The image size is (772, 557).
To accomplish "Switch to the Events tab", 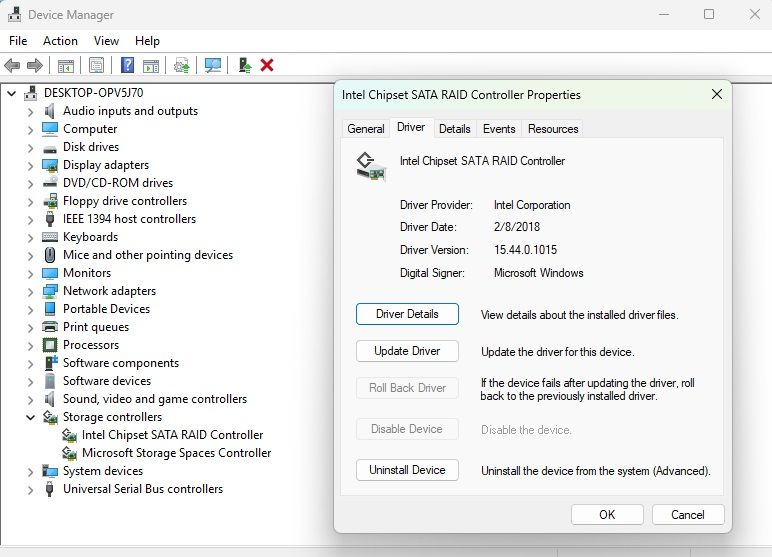I will 499,129.
